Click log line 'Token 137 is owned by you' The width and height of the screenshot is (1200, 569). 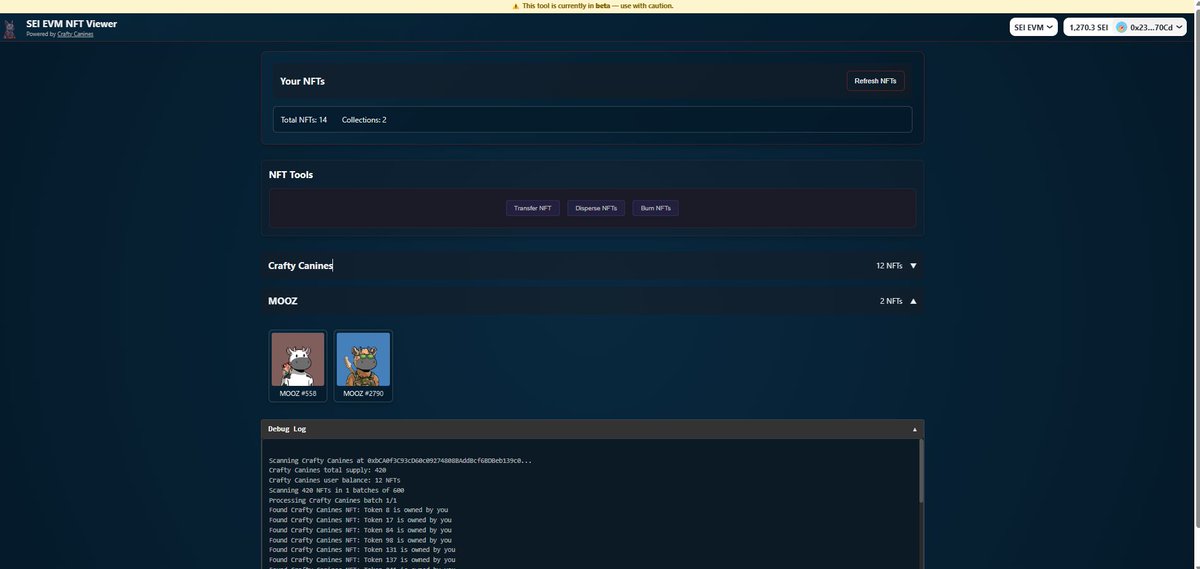[362, 560]
